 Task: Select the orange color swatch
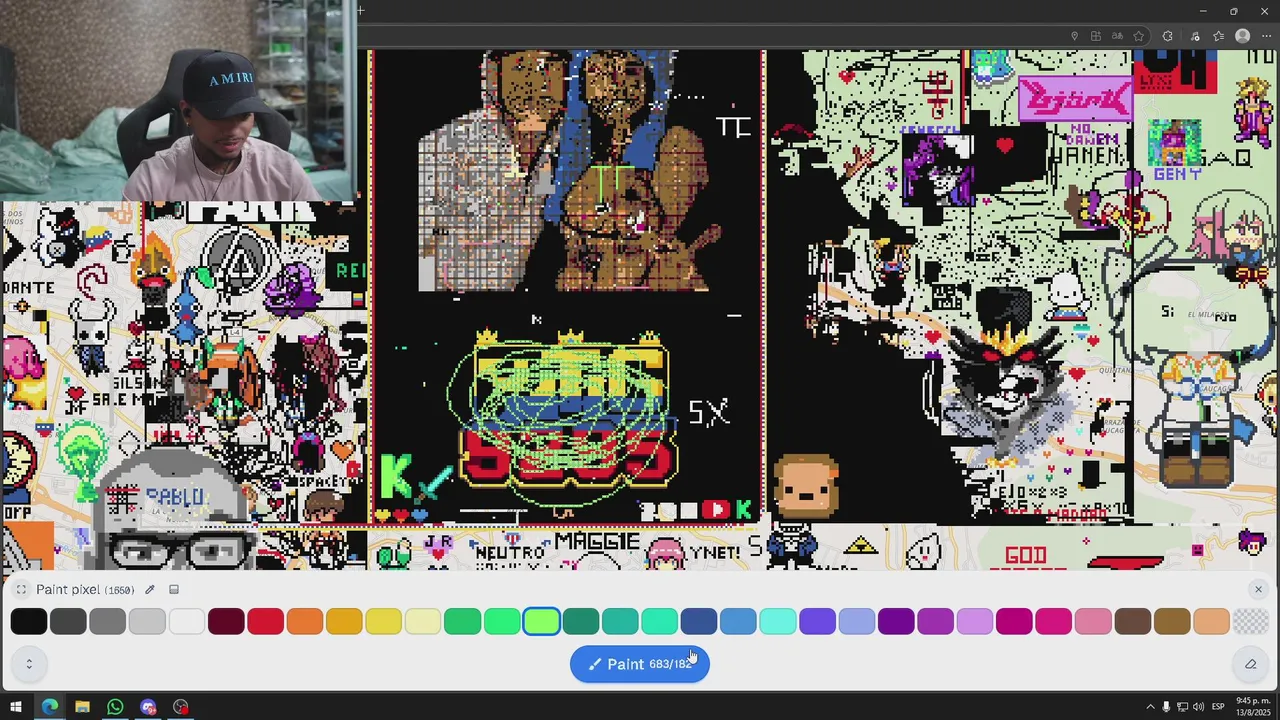[x=305, y=621]
